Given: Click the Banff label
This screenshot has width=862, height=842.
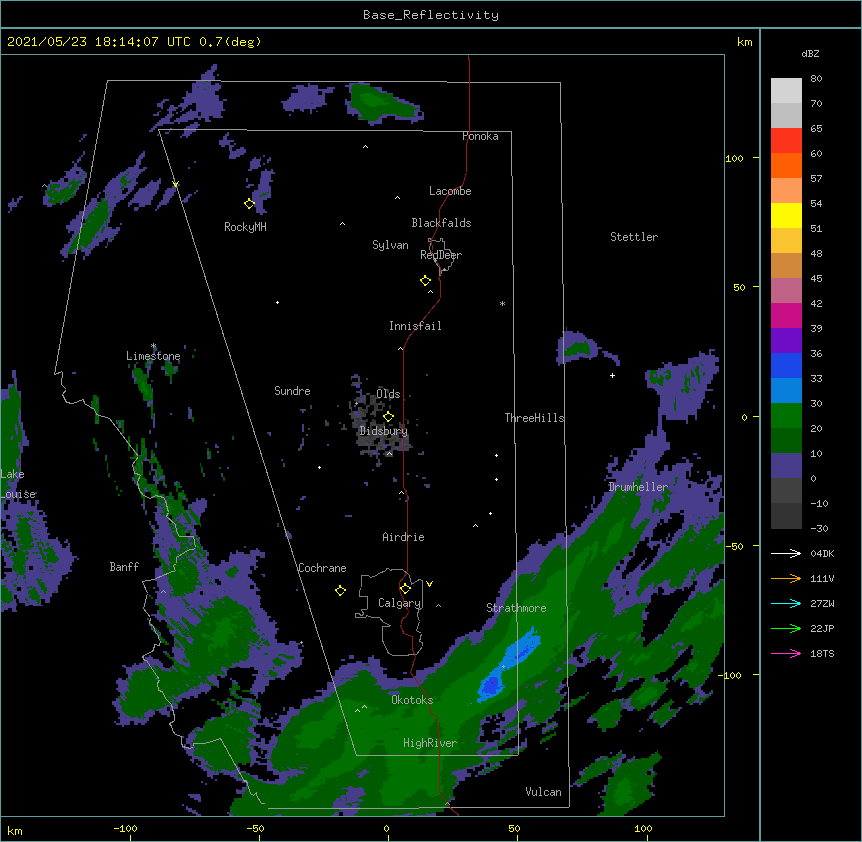Looking at the screenshot, I should (124, 567).
